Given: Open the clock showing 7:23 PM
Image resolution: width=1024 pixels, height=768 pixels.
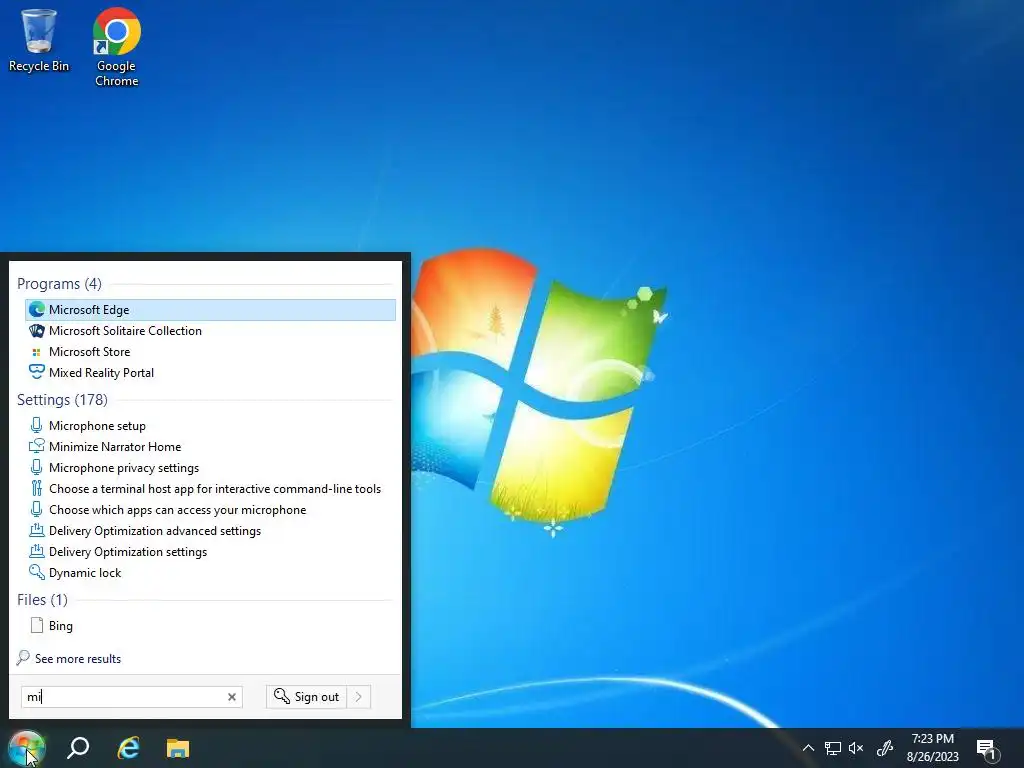Looking at the screenshot, I should tap(933, 748).
